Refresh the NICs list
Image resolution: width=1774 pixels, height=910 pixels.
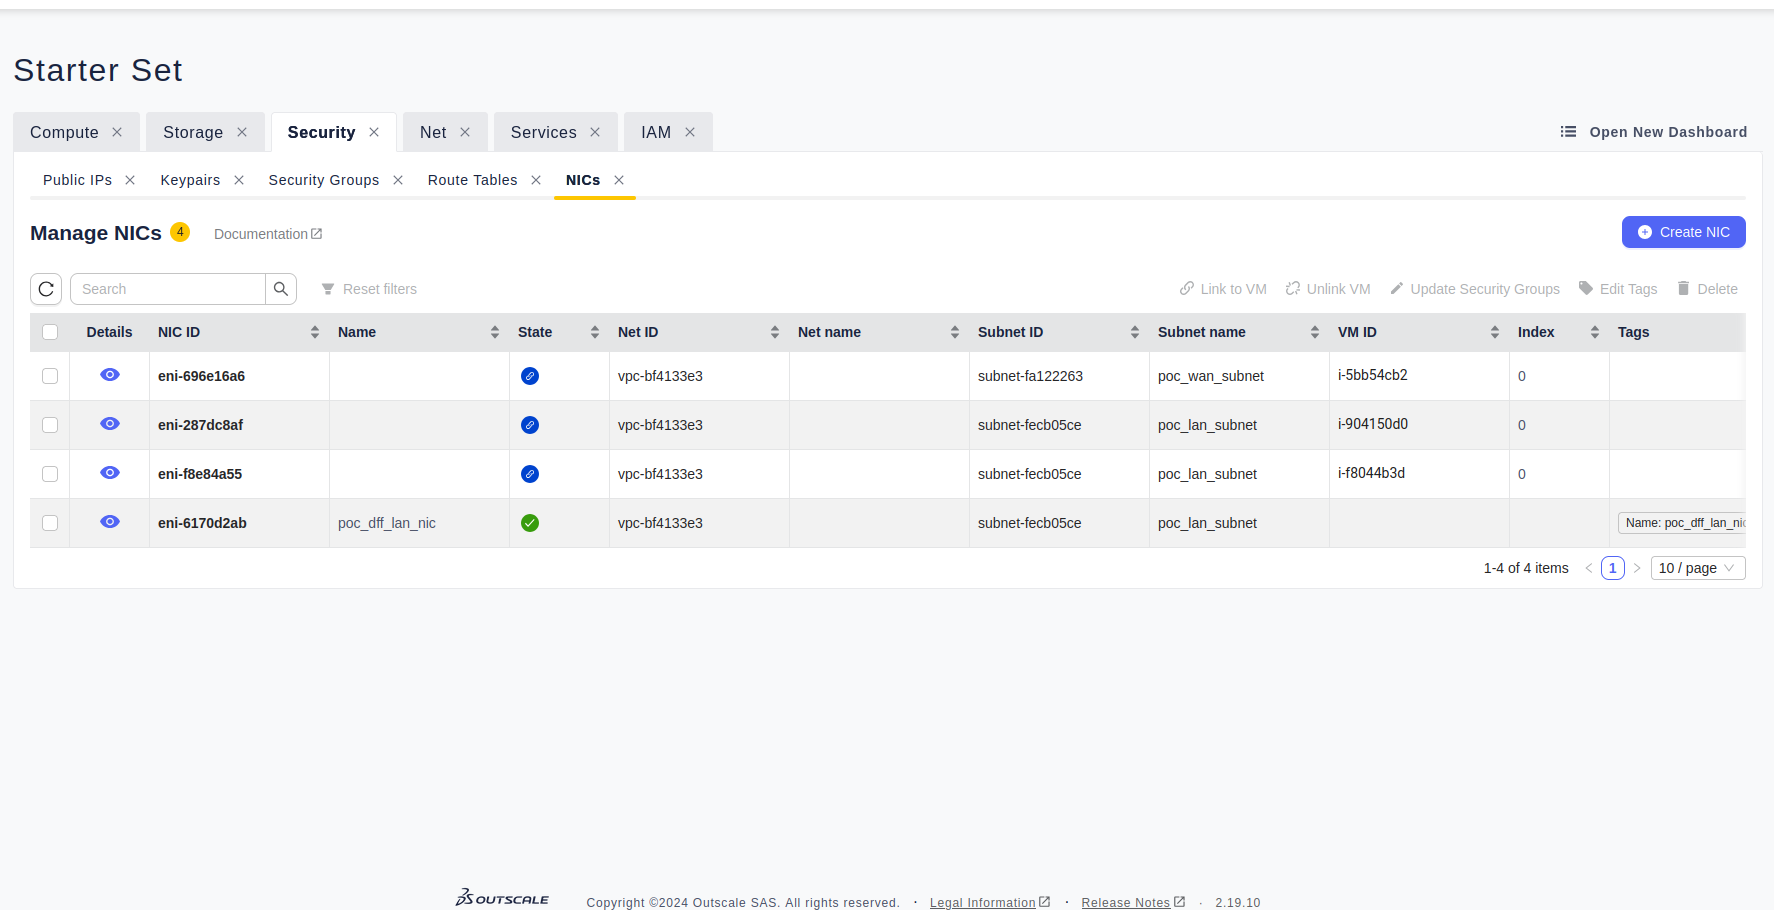(x=46, y=289)
